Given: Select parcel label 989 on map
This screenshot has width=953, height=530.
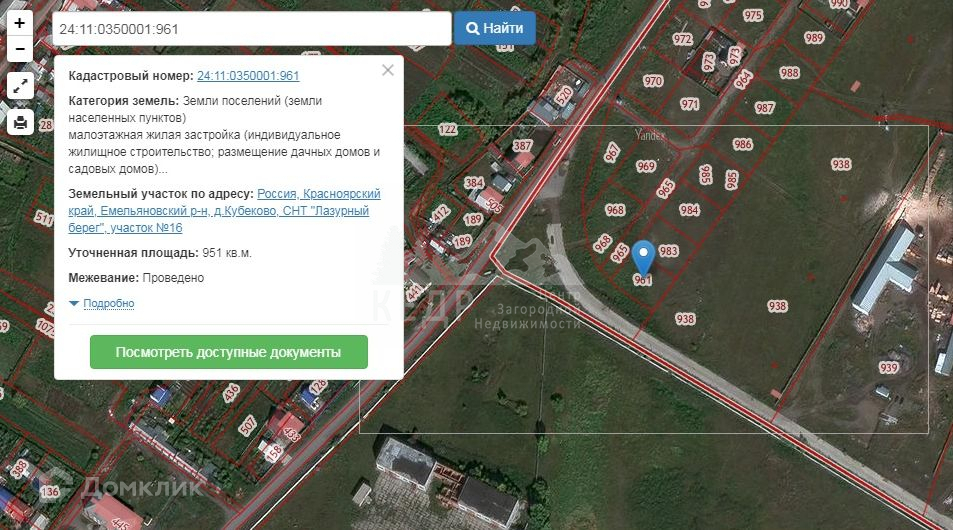Looking at the screenshot, I should tap(814, 38).
